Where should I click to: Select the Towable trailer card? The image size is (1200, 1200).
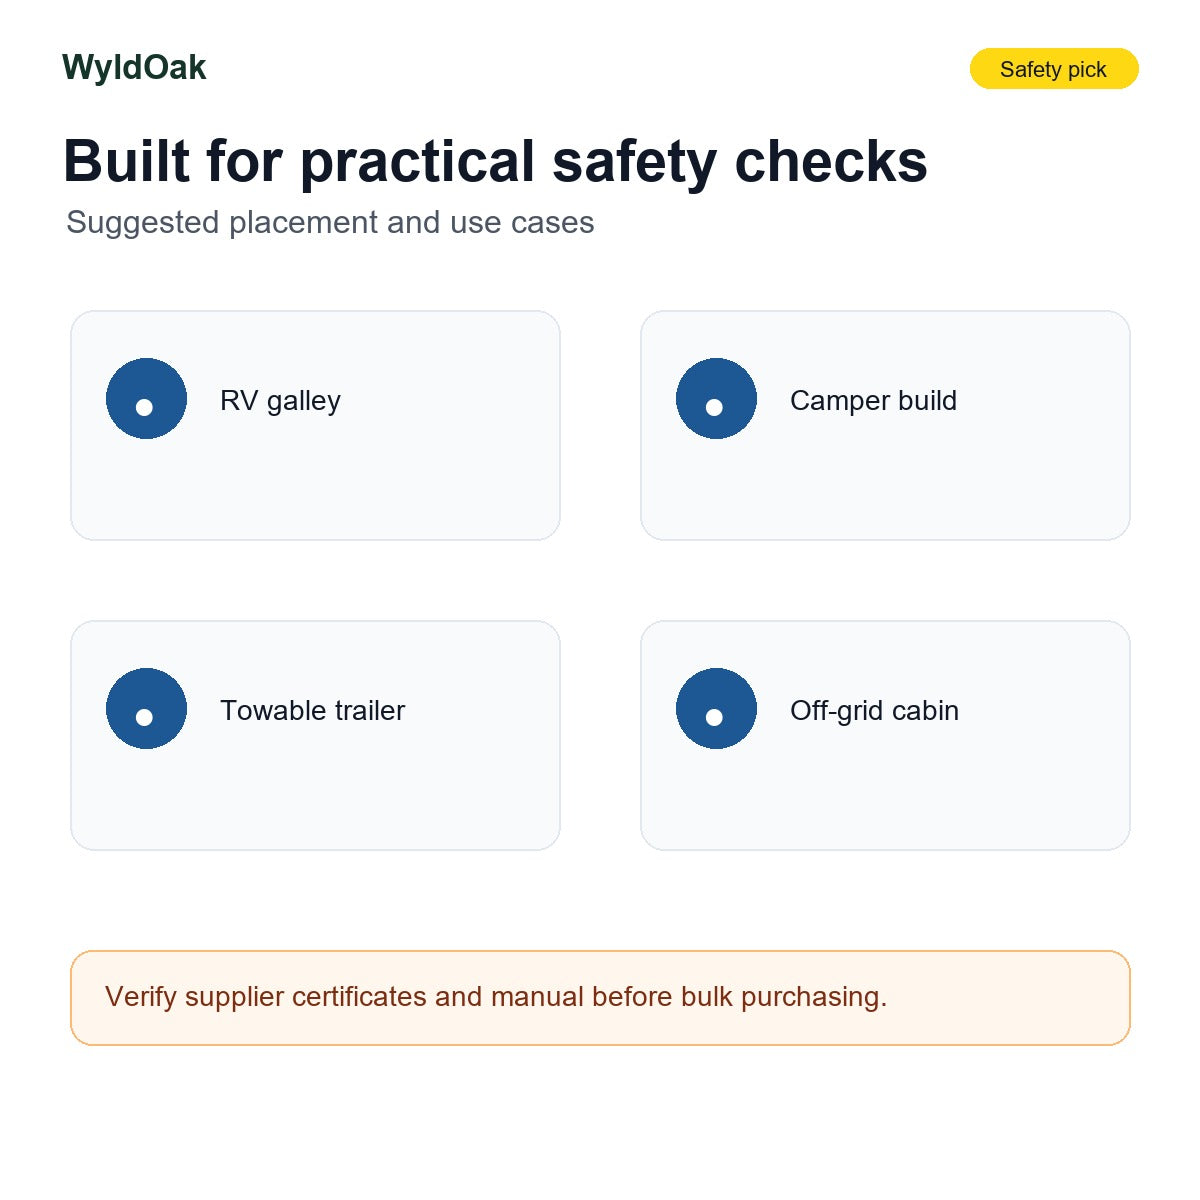(315, 735)
